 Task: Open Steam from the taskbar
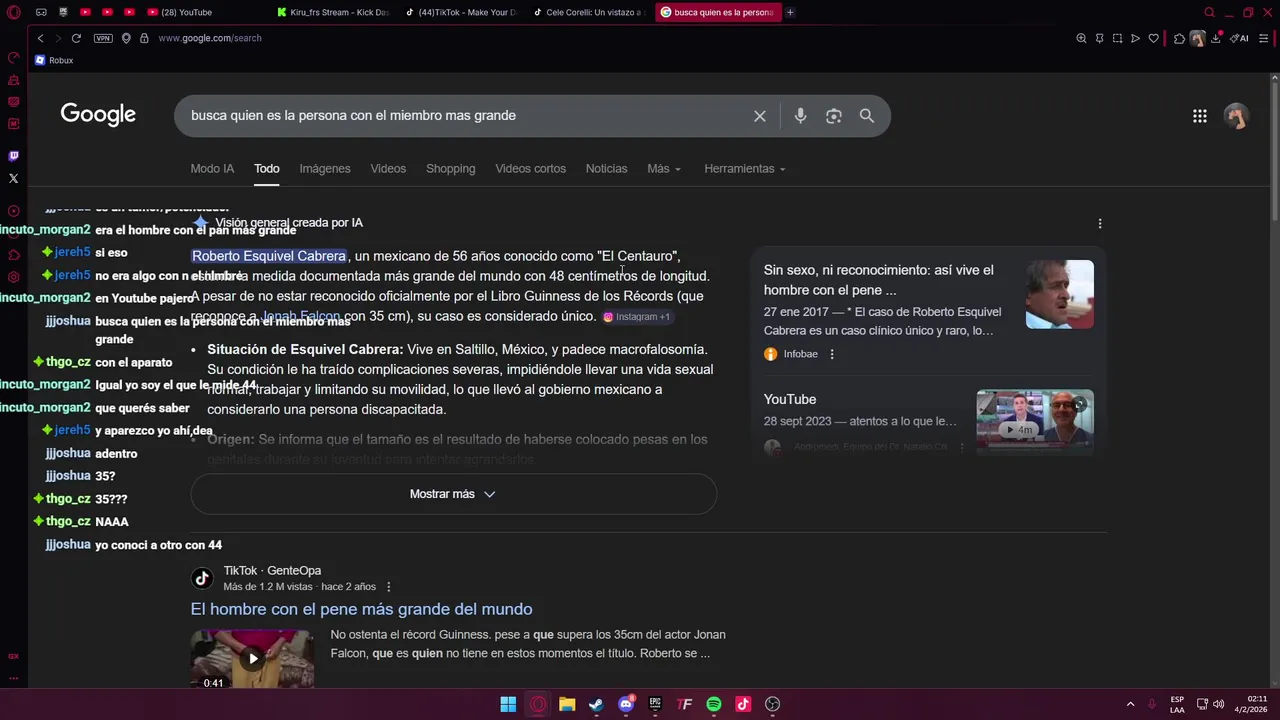pos(596,704)
